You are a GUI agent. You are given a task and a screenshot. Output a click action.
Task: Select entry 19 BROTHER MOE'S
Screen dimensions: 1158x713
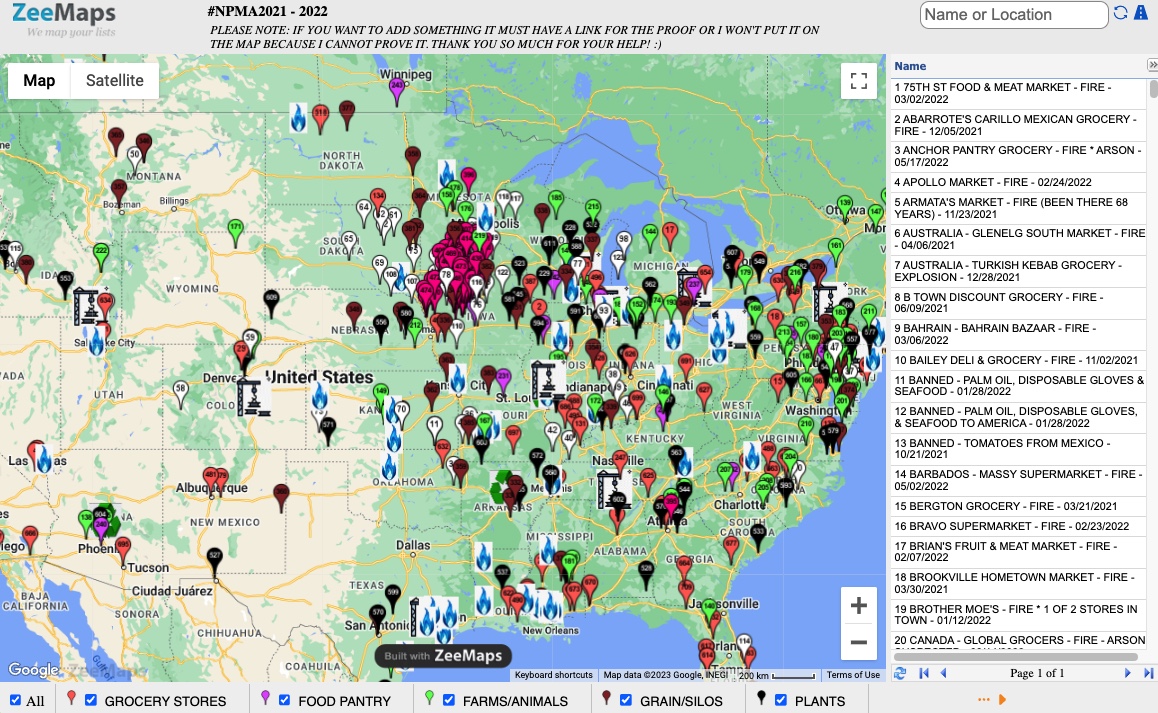tap(1019, 615)
